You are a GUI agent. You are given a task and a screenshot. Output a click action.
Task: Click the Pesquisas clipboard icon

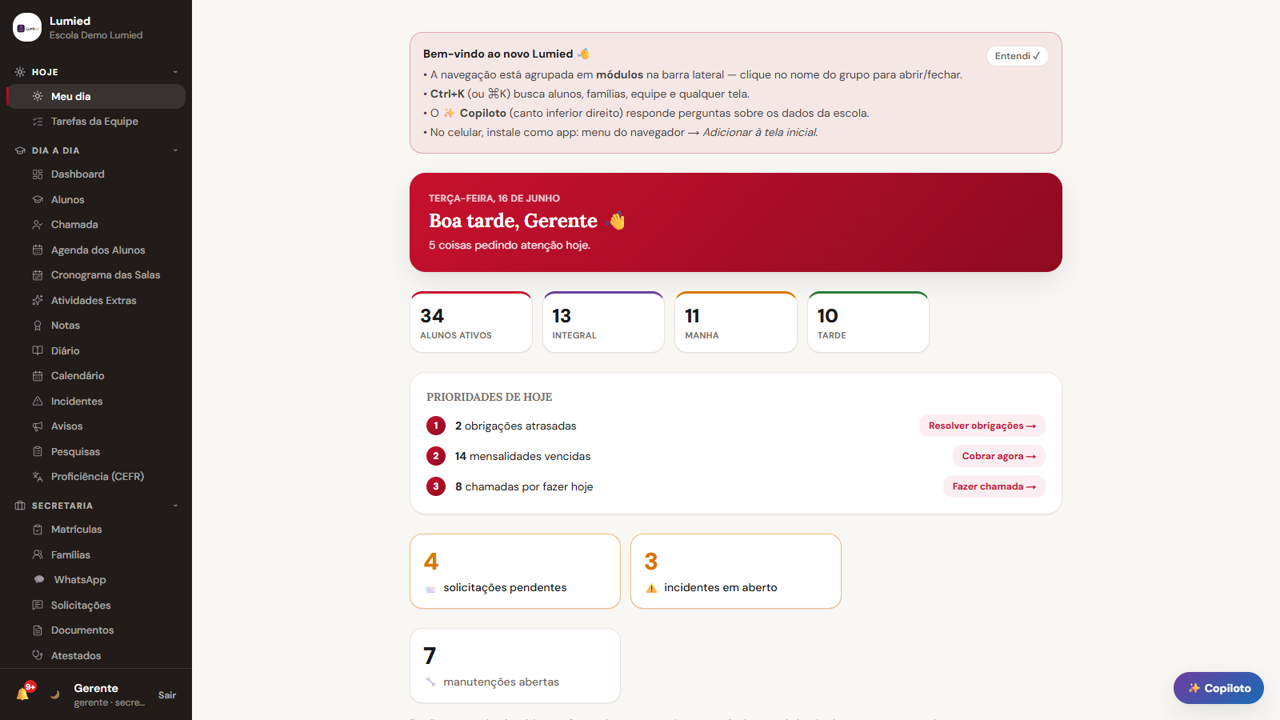[37, 452]
